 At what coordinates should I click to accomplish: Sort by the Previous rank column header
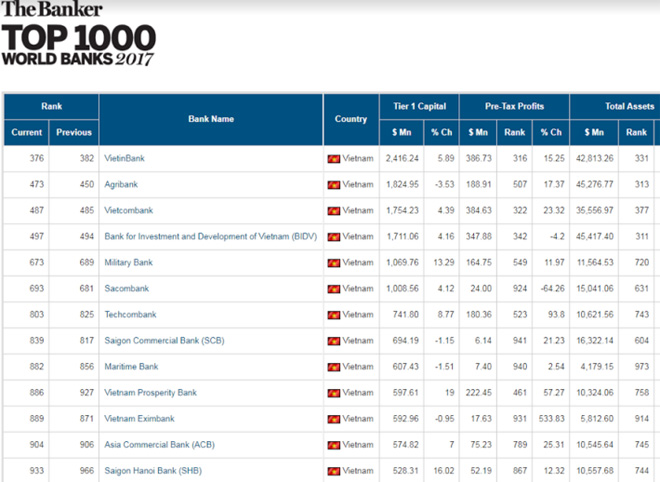(74, 133)
